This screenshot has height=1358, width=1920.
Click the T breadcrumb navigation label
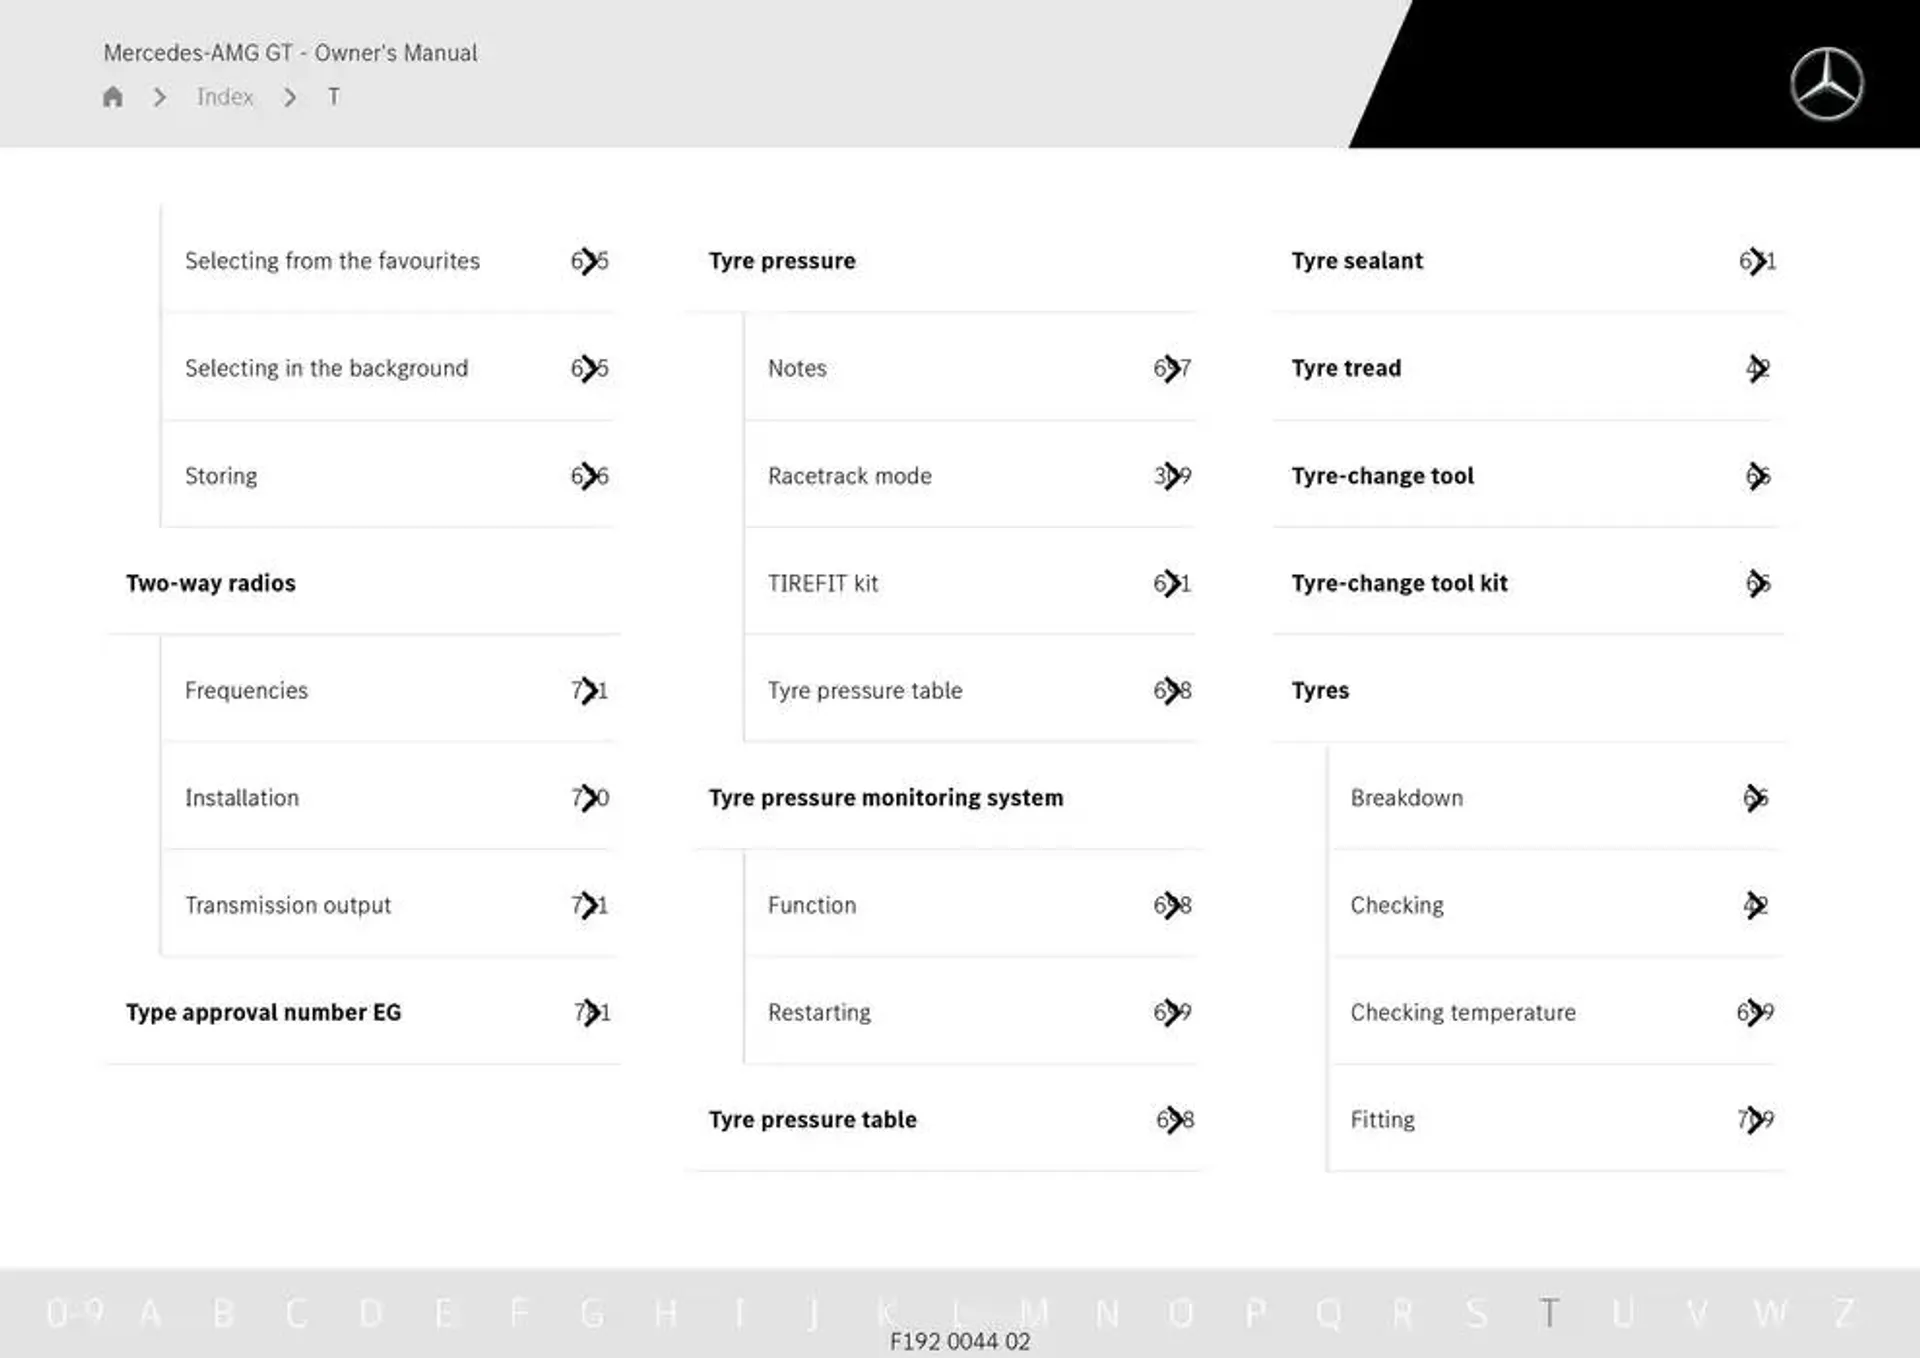[331, 97]
